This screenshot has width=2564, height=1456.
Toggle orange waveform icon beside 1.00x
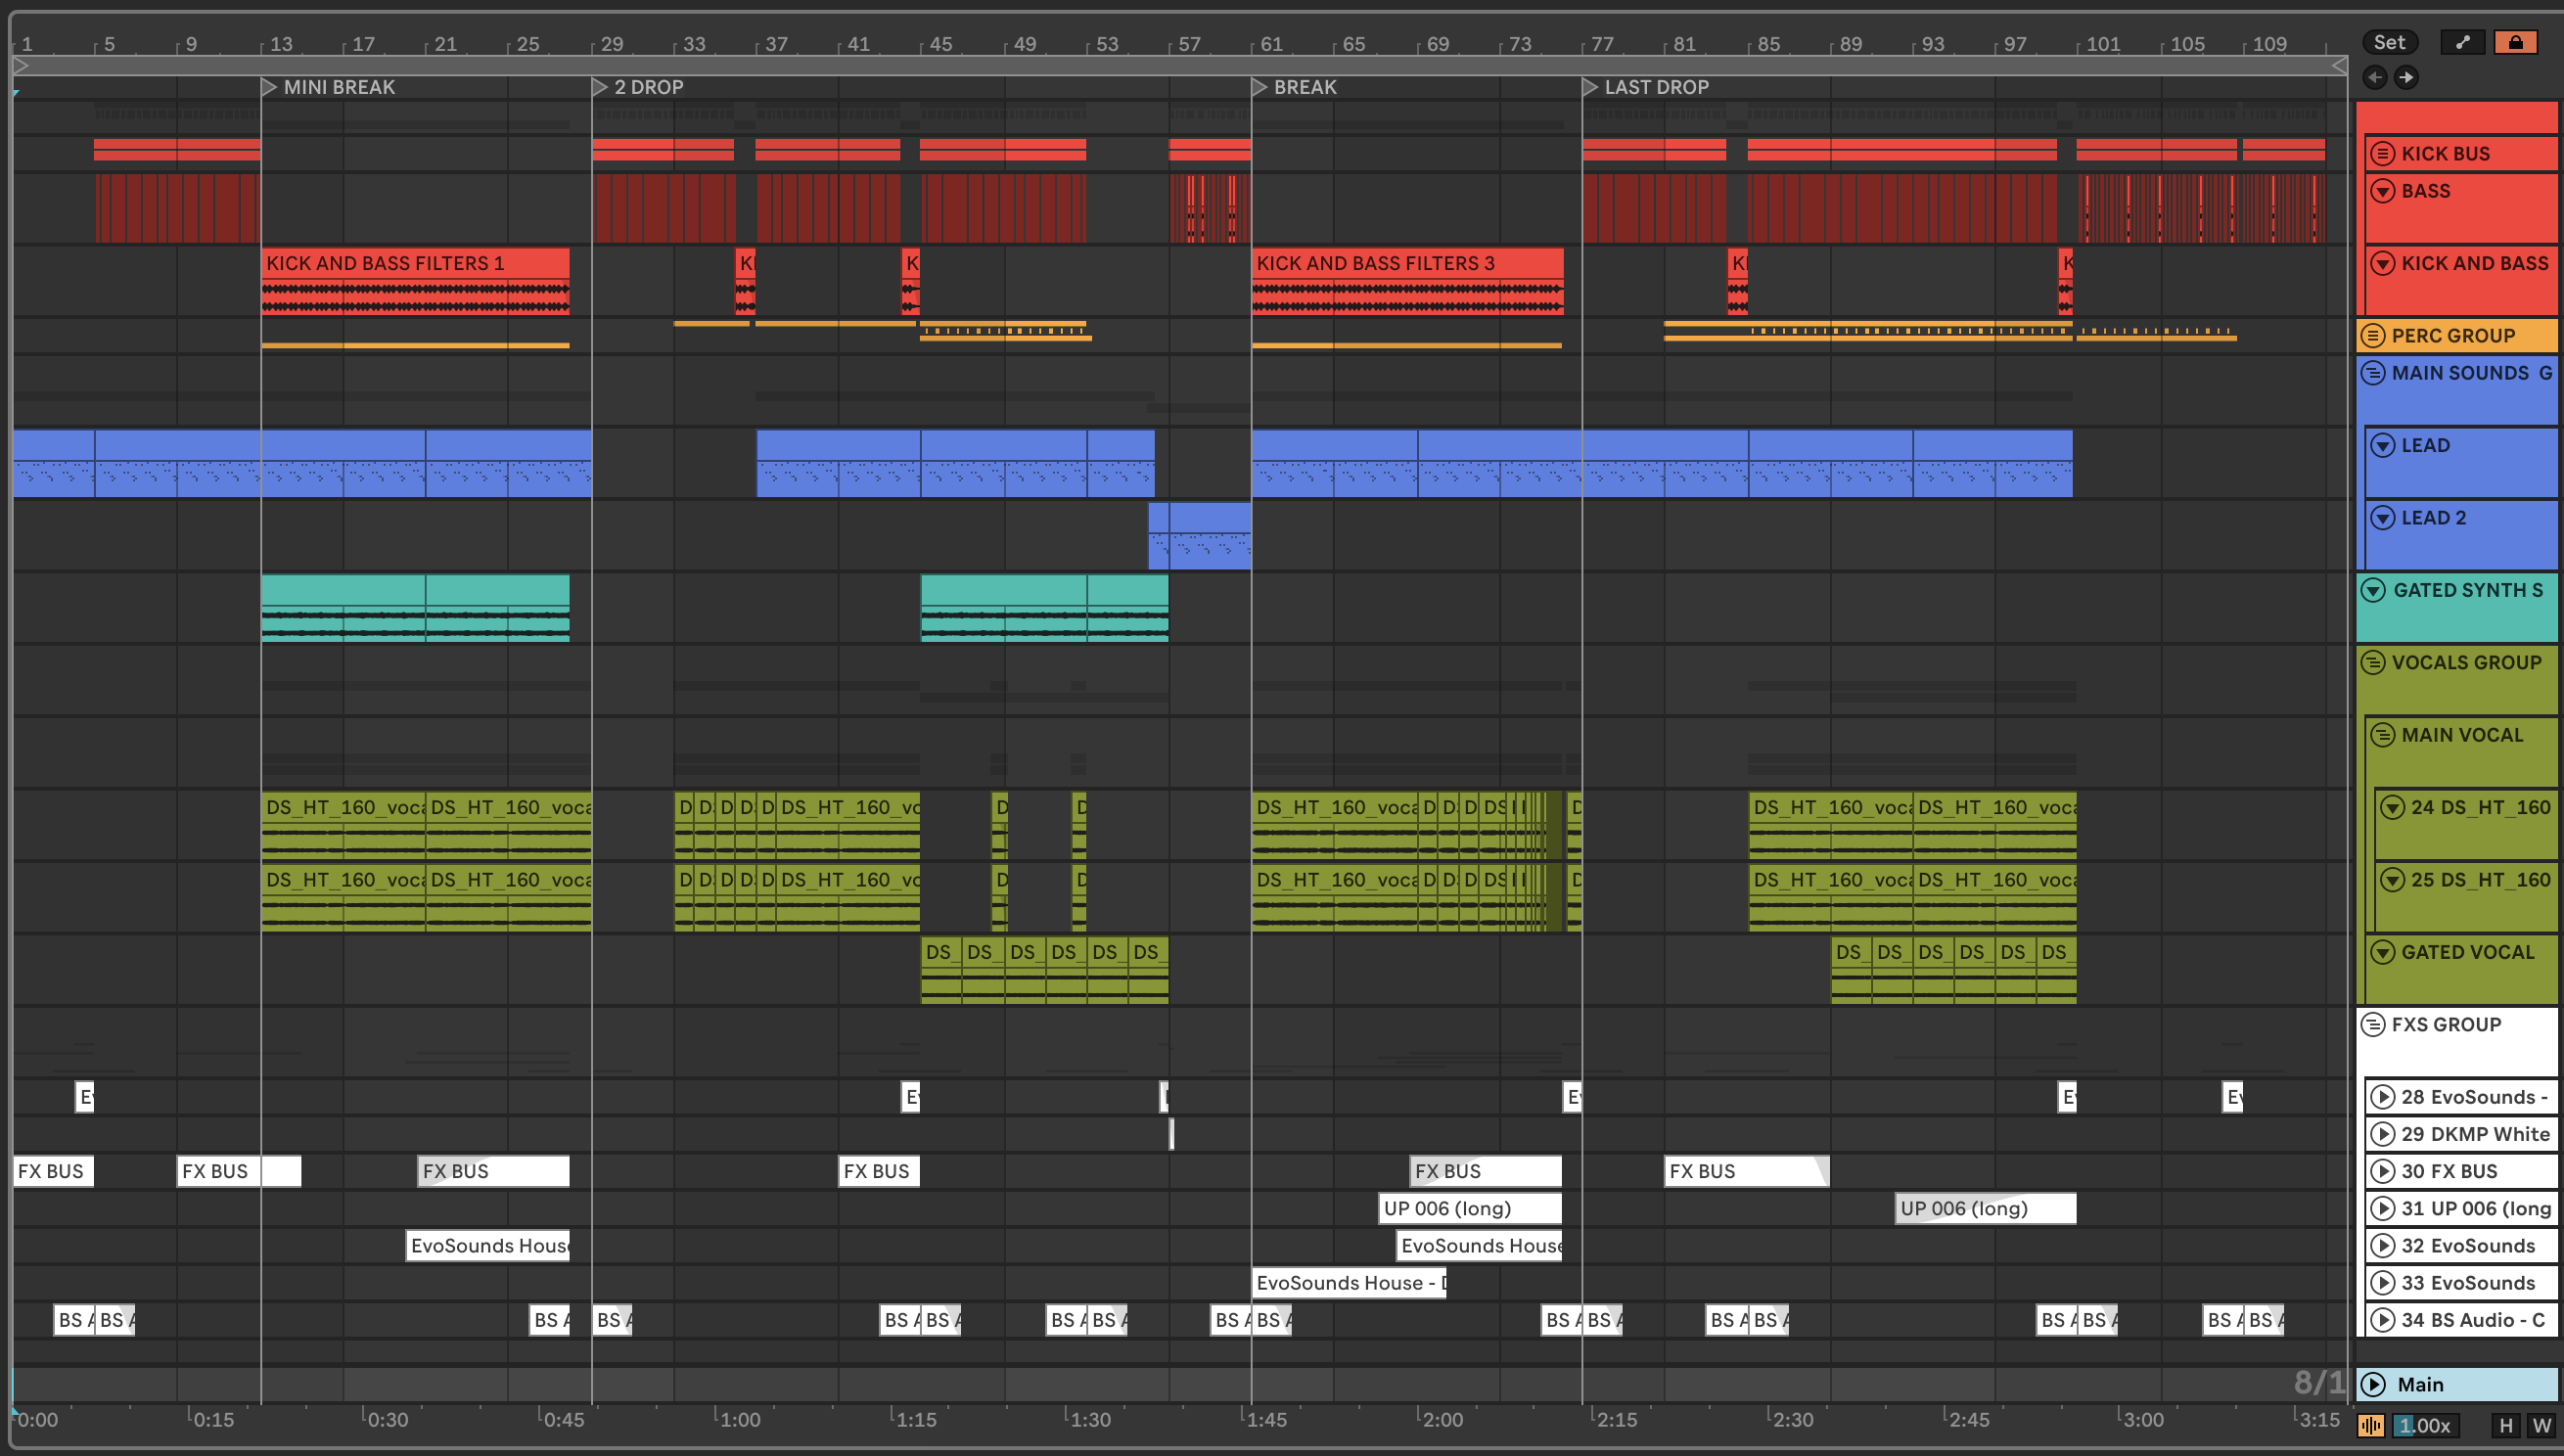point(2370,1425)
